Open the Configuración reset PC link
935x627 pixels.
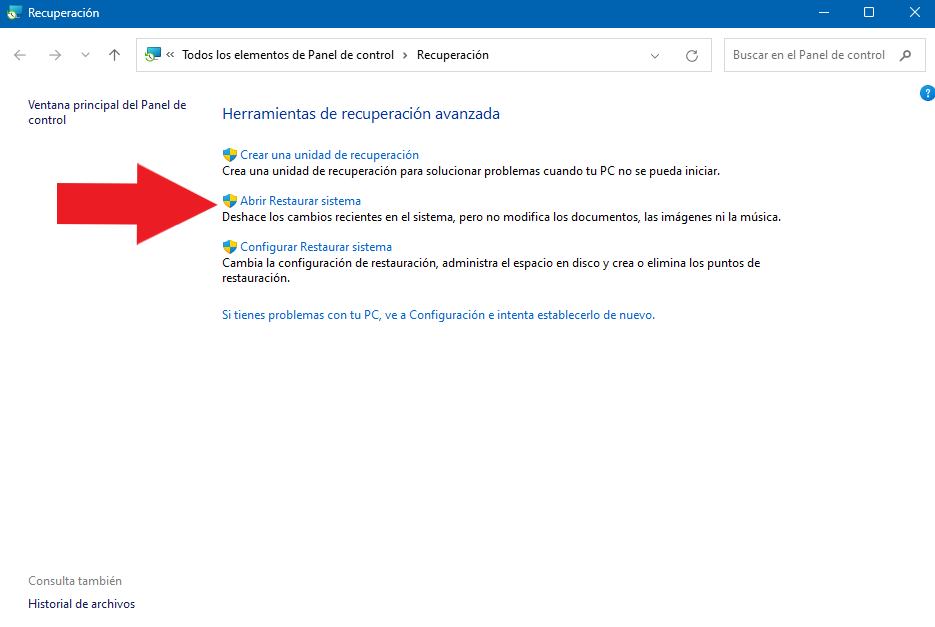[x=438, y=315]
